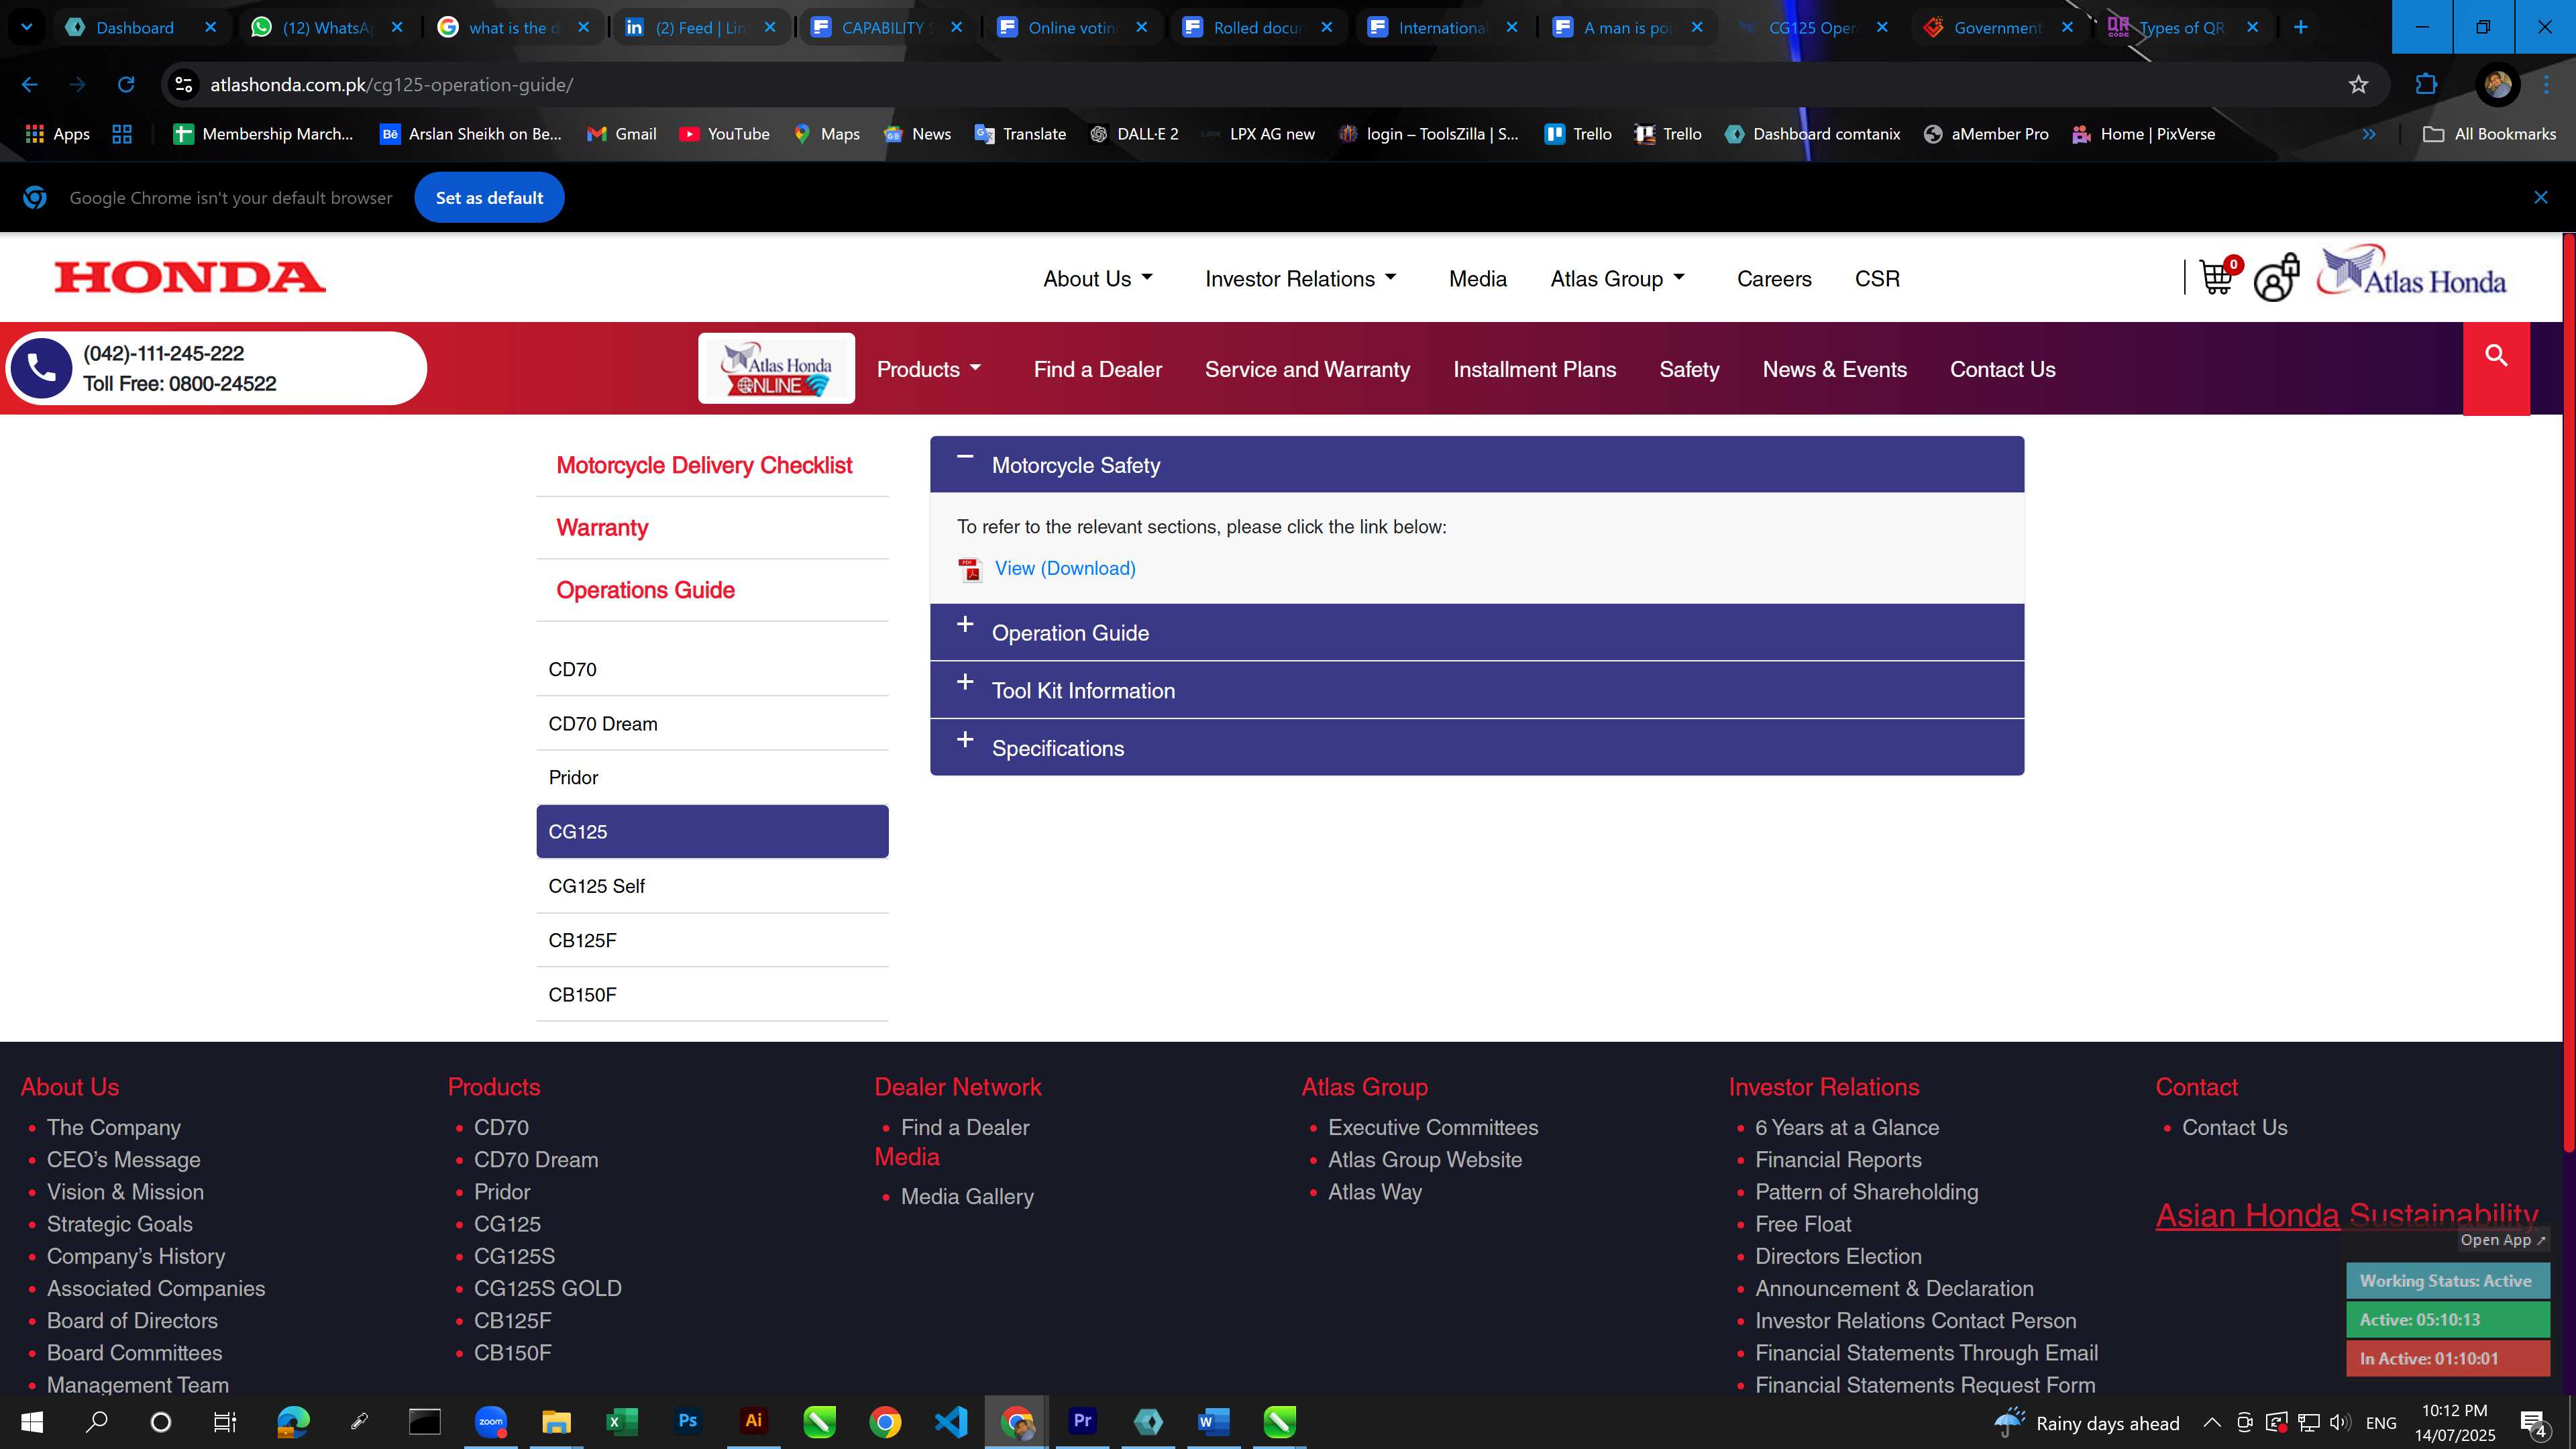Viewport: 2576px width, 1449px height.
Task: Open the About Us dropdown menu
Action: pyautogui.click(x=1098, y=279)
